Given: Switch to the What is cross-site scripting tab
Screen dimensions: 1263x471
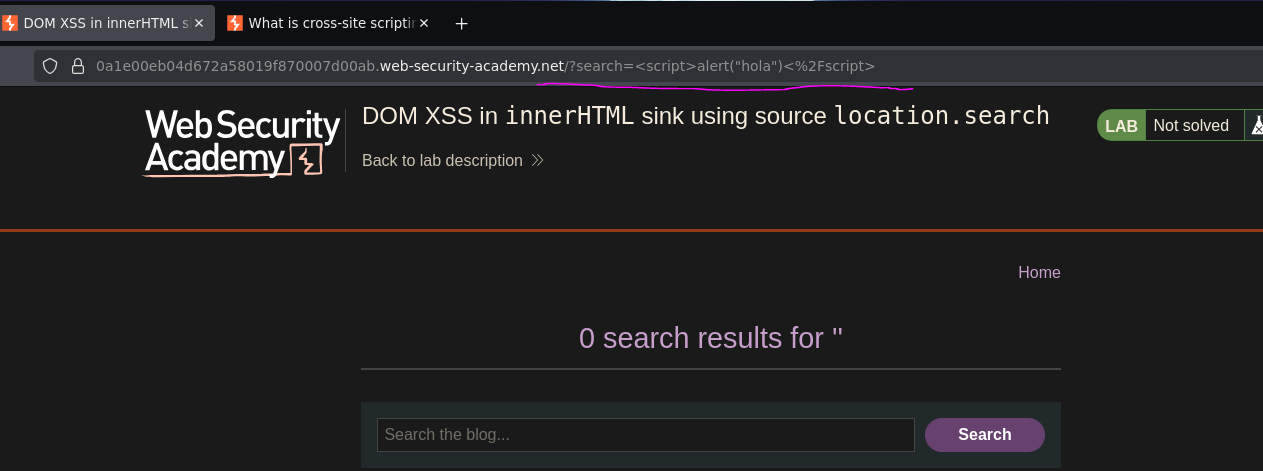Looking at the screenshot, I should (330, 23).
